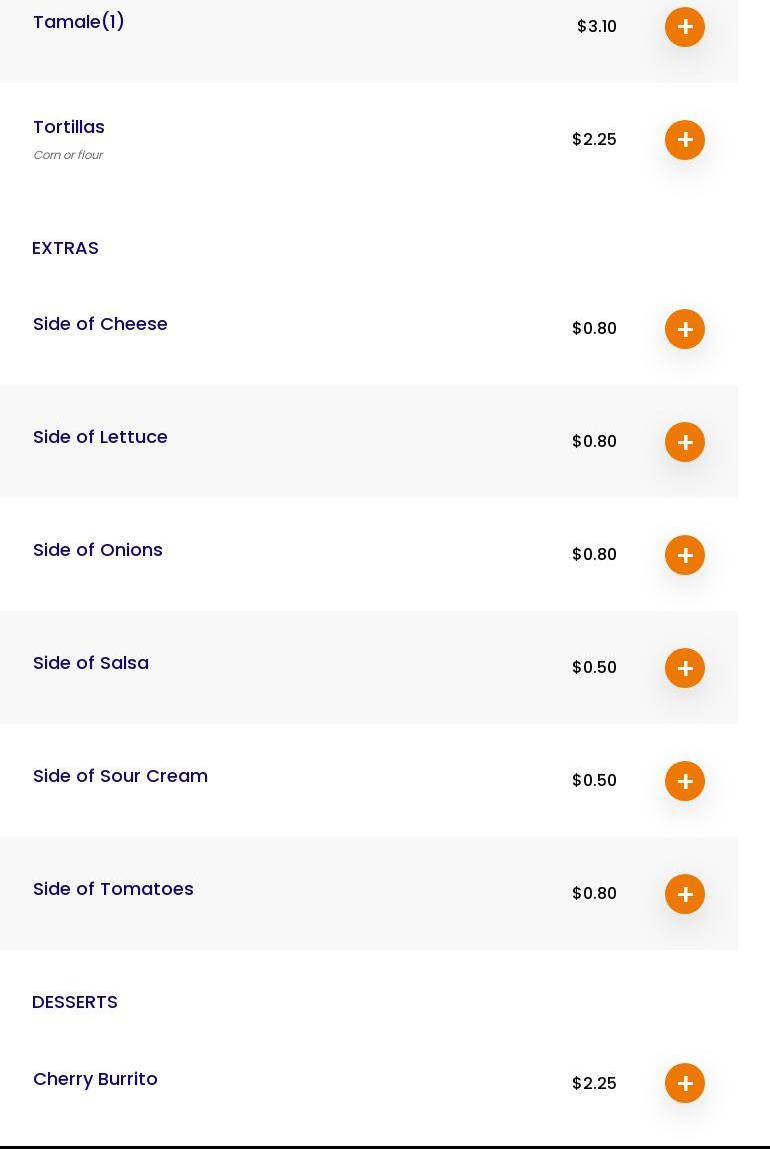Add Side of Onions to cart

685,555
